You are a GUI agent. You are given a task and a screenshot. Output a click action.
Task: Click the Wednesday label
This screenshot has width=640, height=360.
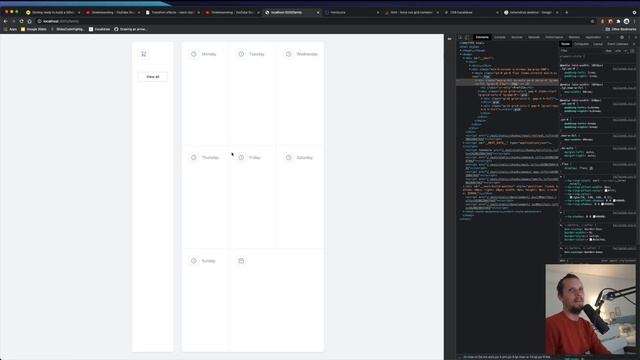[x=307, y=54]
